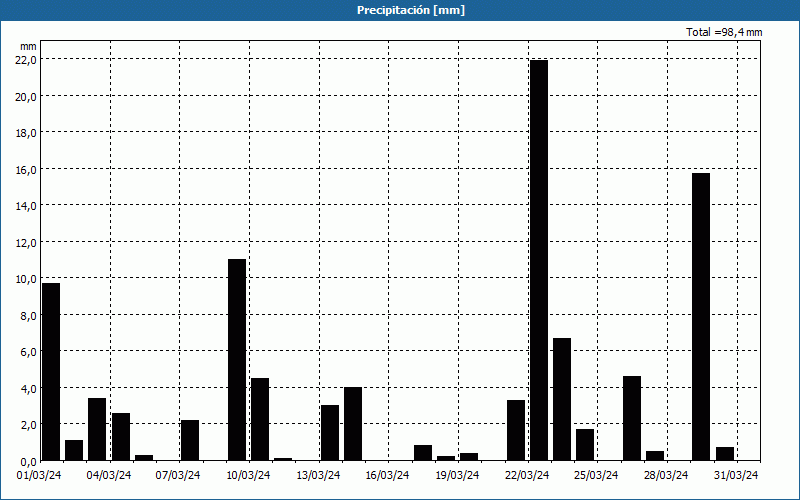Click the bar reaching about 6,7 mm
800x500 pixels.
(562, 399)
